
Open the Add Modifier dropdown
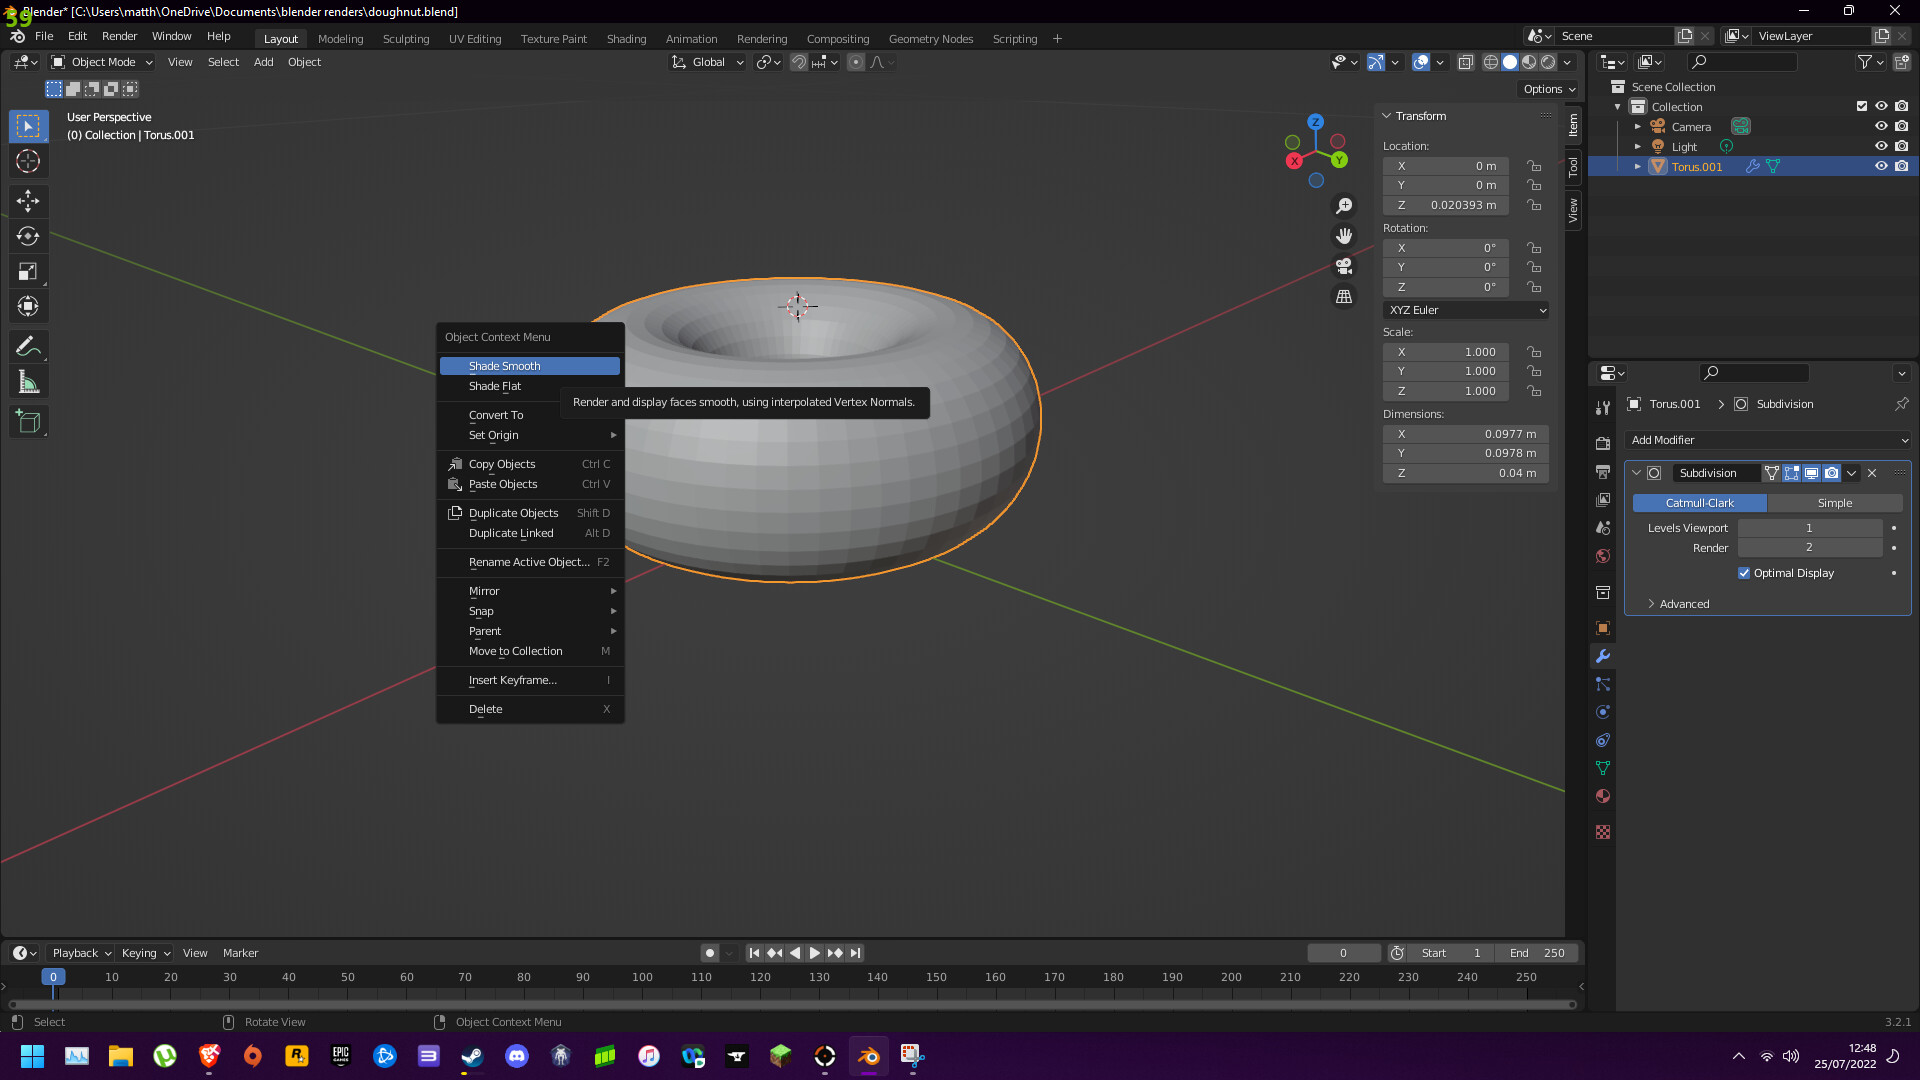[1766, 440]
